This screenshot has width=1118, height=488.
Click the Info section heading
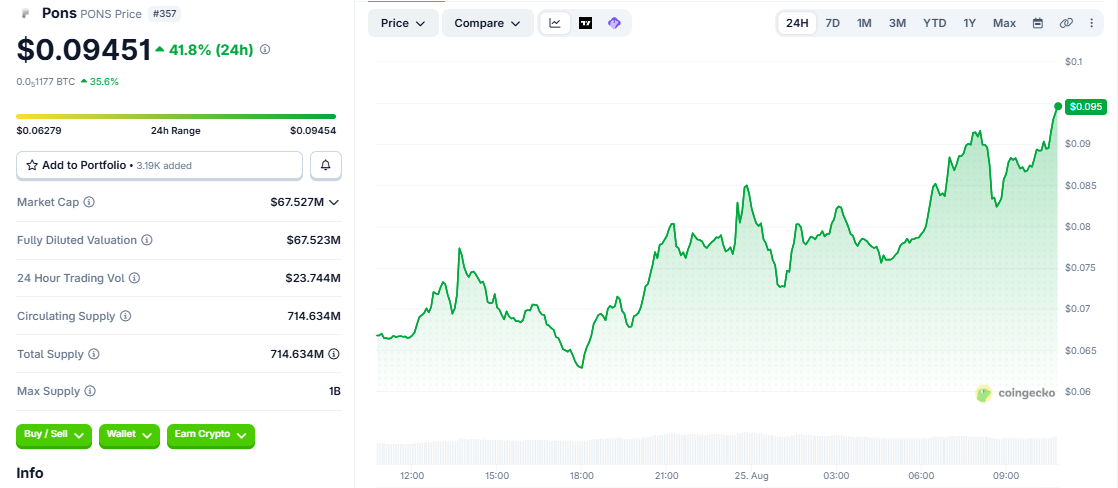tap(30, 473)
